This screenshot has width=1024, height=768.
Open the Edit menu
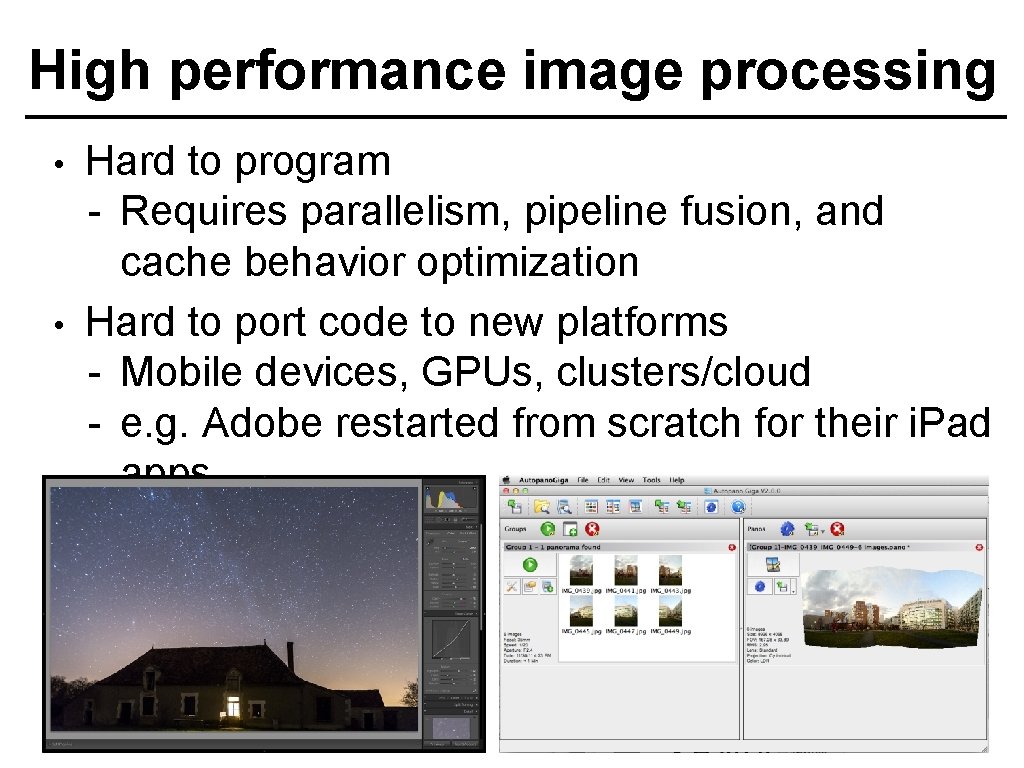pyautogui.click(x=603, y=480)
